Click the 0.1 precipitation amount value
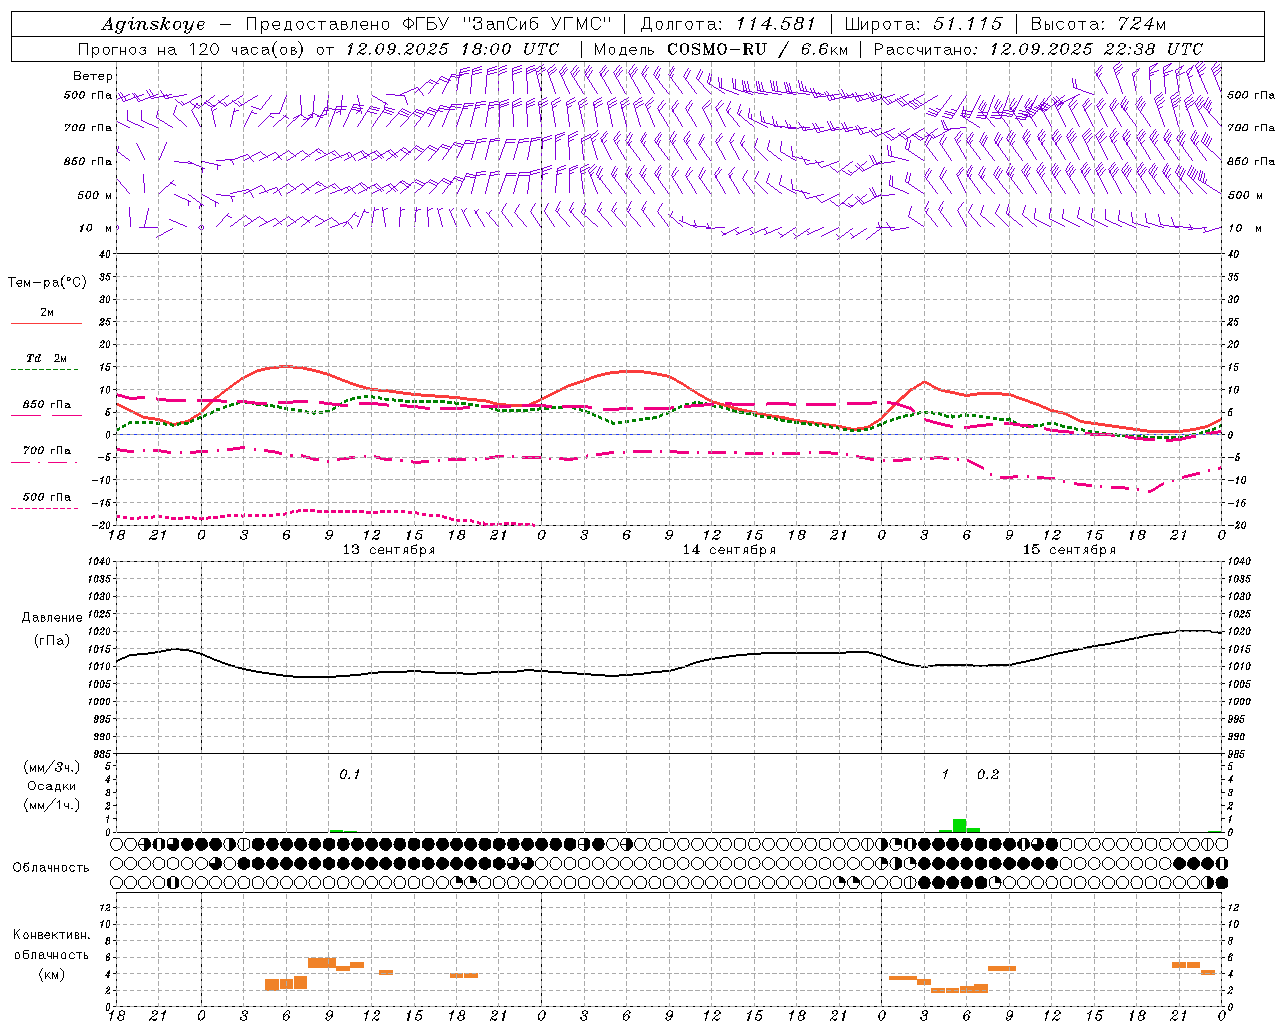1280x1024 pixels. point(349,775)
